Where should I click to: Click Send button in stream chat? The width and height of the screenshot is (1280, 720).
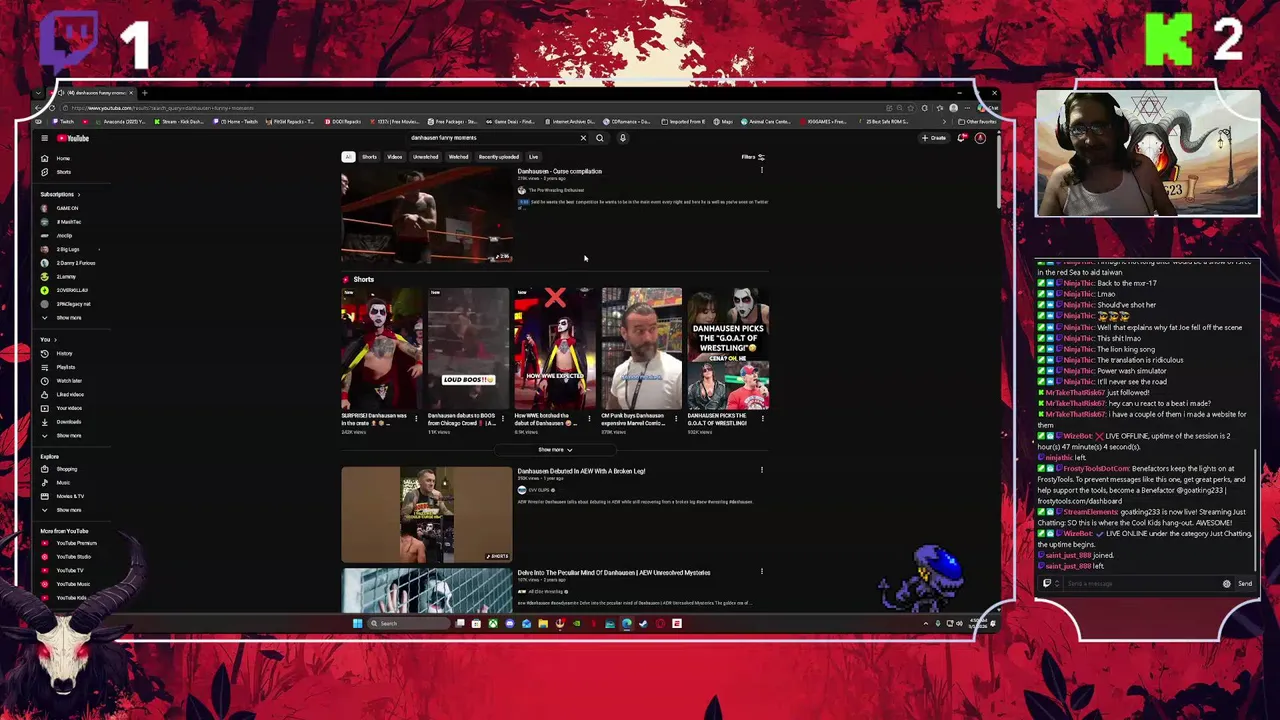[1245, 583]
